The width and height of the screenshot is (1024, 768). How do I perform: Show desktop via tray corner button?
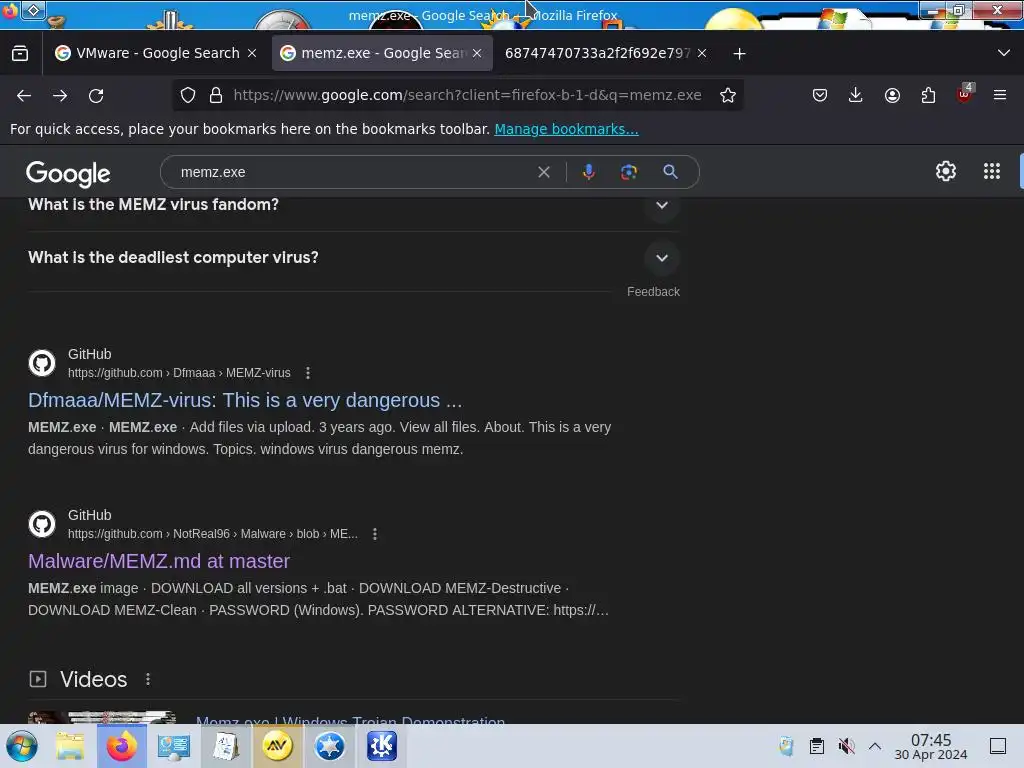pos(998,746)
